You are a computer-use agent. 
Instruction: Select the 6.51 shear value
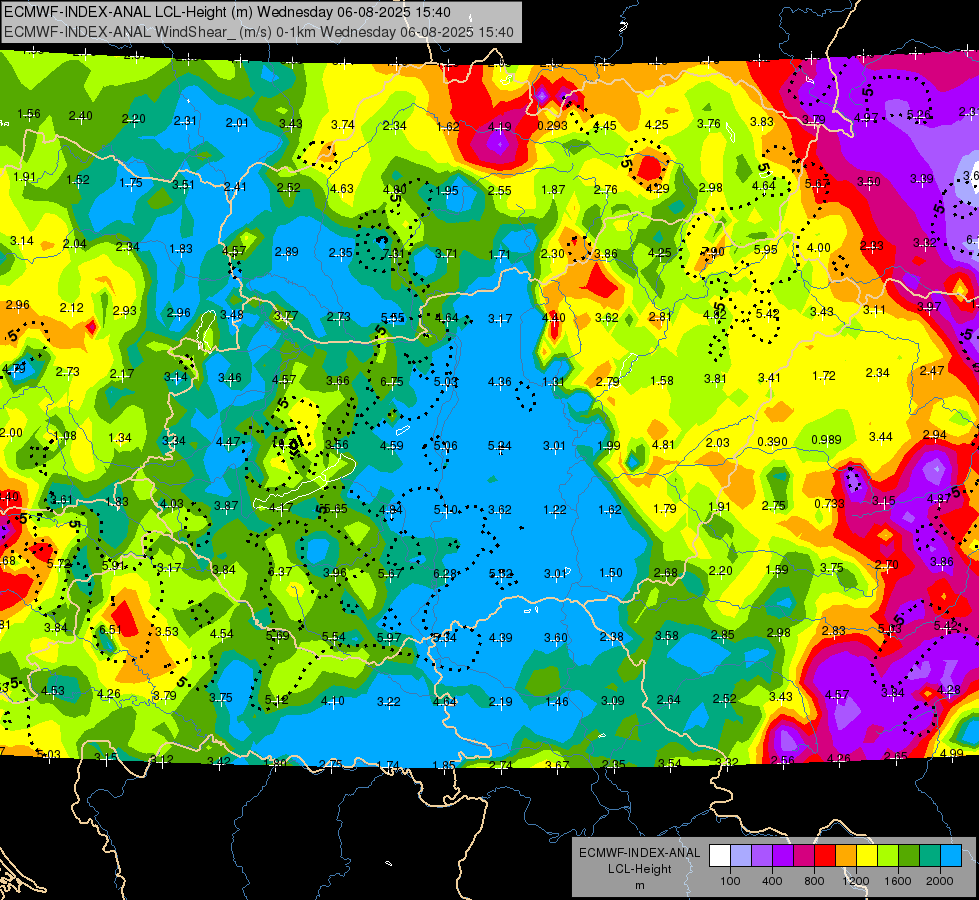[110, 630]
